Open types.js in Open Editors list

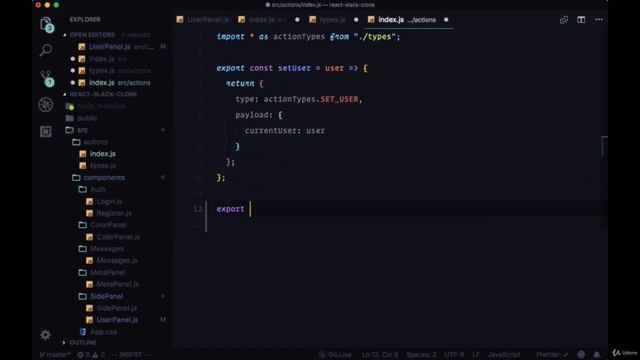point(115,71)
